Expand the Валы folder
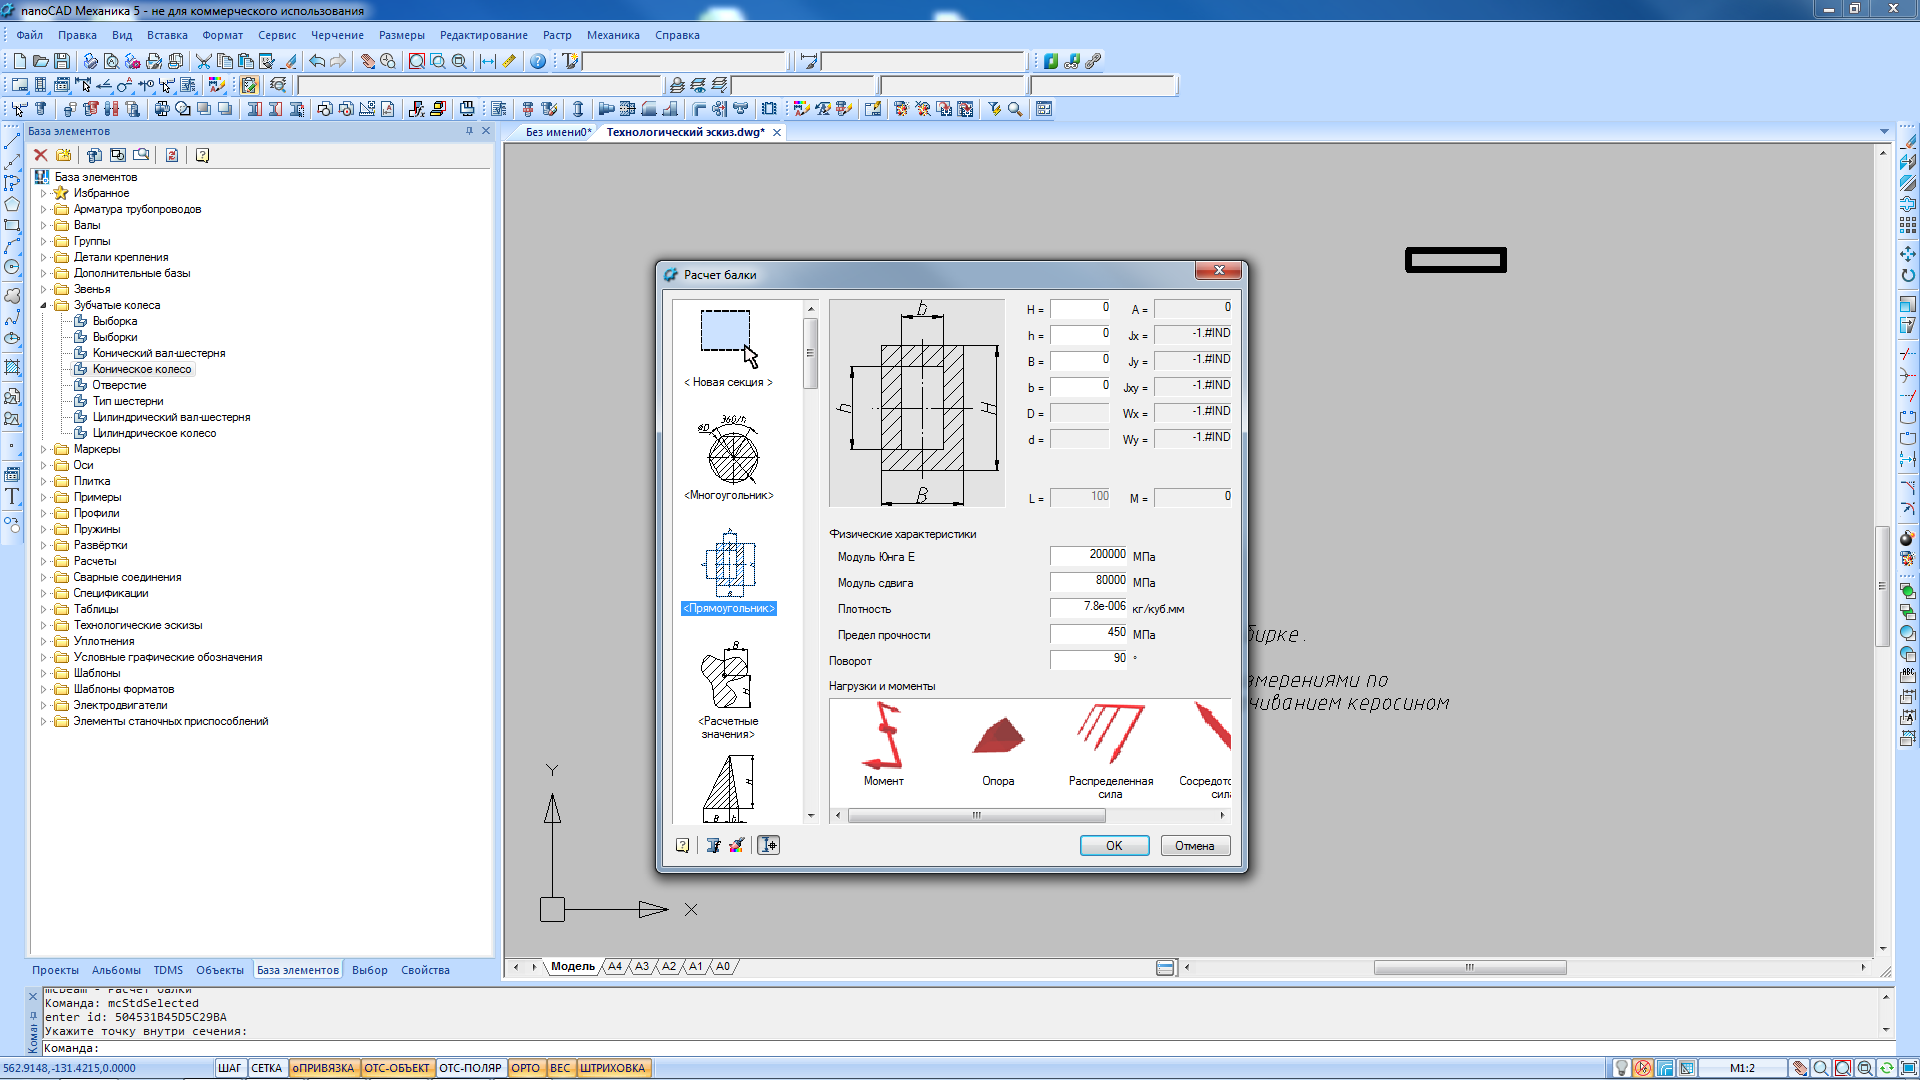 pyautogui.click(x=43, y=225)
